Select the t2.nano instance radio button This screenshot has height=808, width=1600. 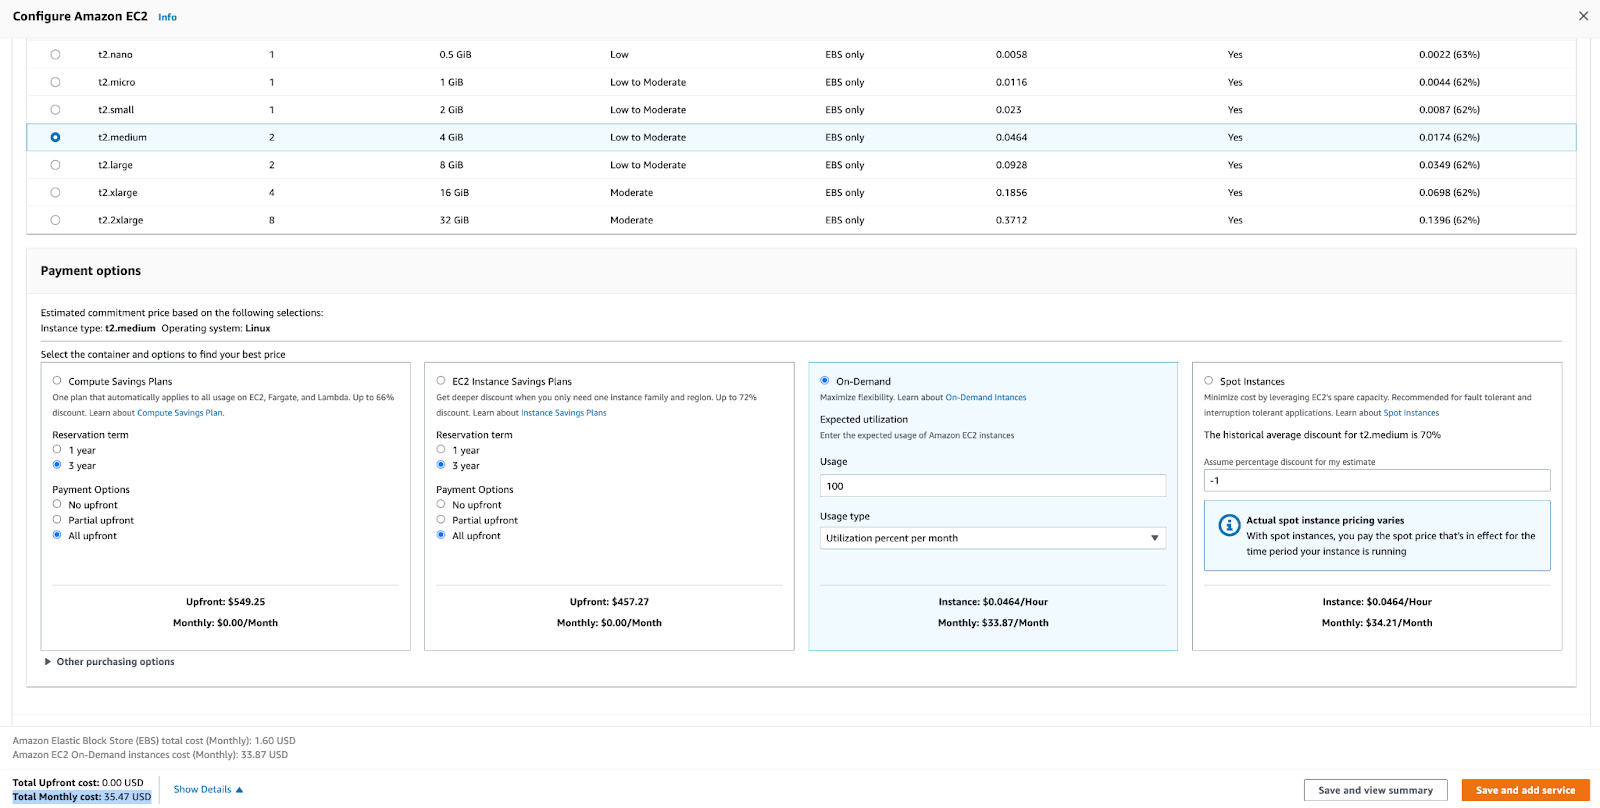point(55,55)
